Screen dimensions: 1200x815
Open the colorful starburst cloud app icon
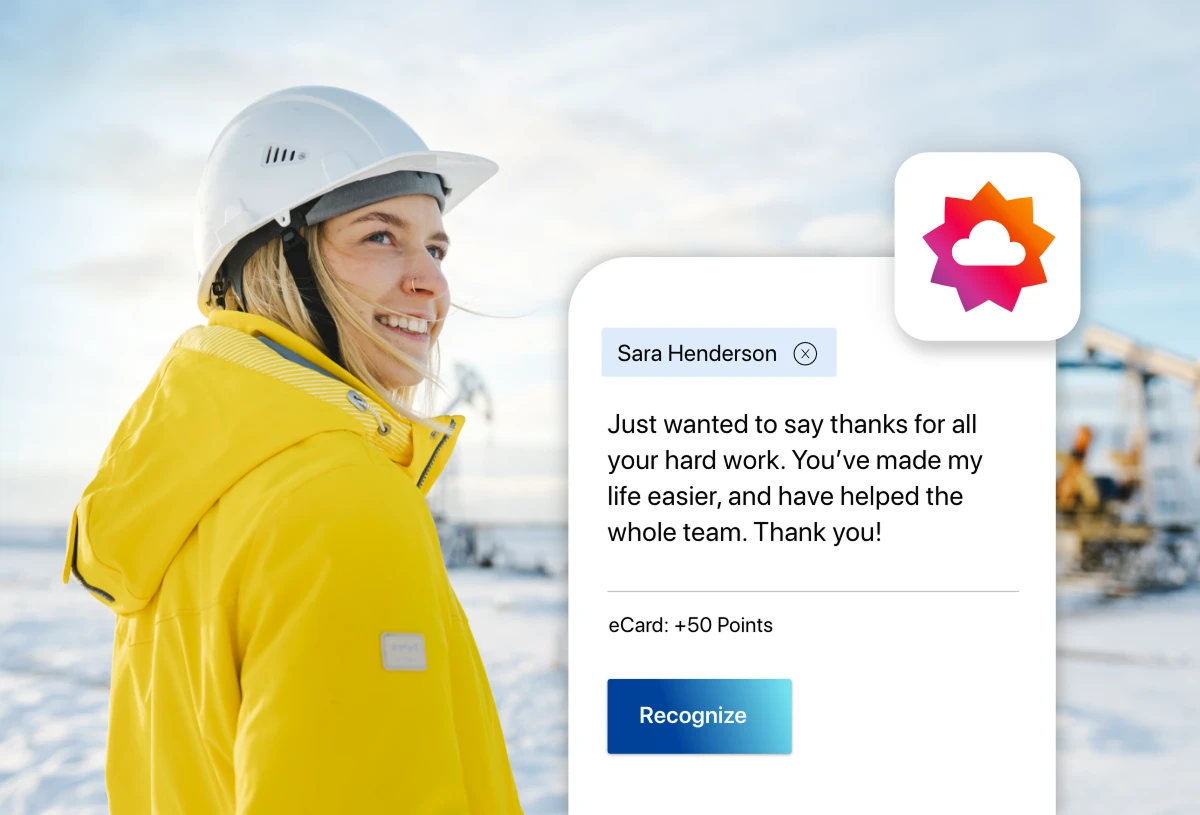tap(987, 246)
